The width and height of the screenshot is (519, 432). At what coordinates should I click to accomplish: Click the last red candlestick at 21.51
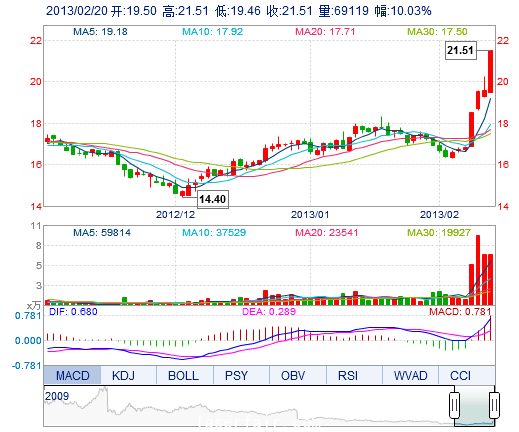click(491, 71)
